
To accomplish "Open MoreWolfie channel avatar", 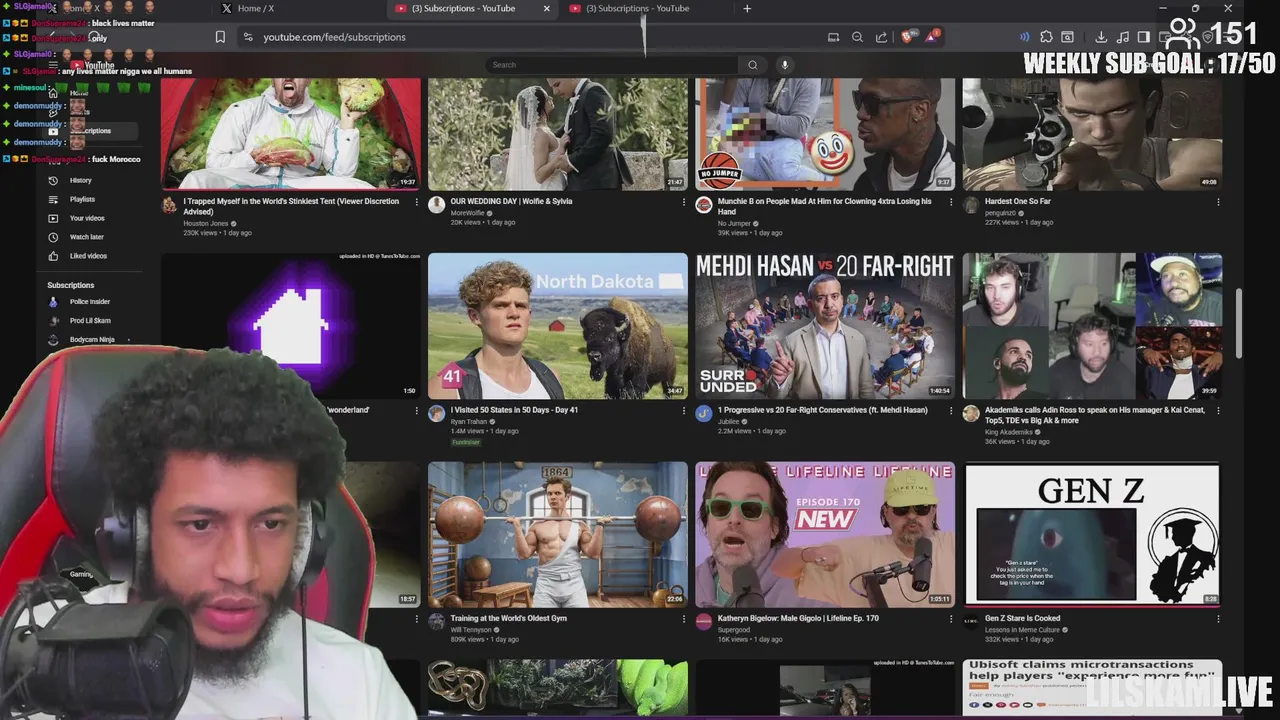I will [x=436, y=204].
